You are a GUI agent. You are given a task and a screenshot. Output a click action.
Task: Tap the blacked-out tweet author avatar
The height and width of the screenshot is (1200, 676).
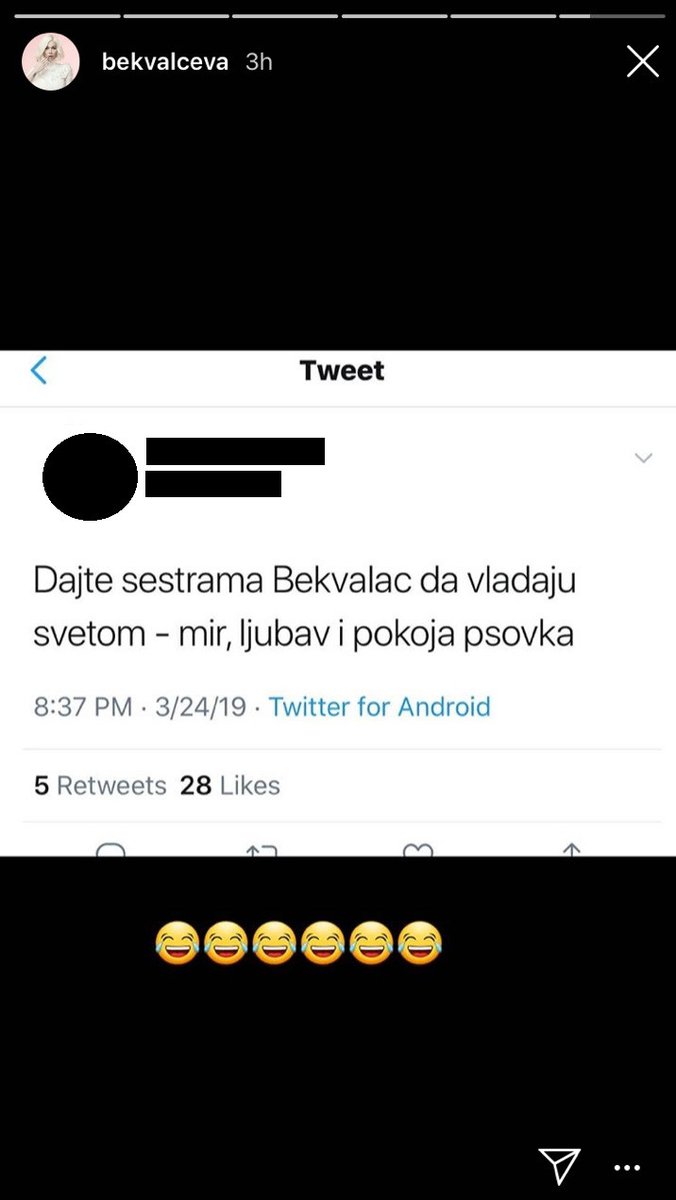point(90,477)
